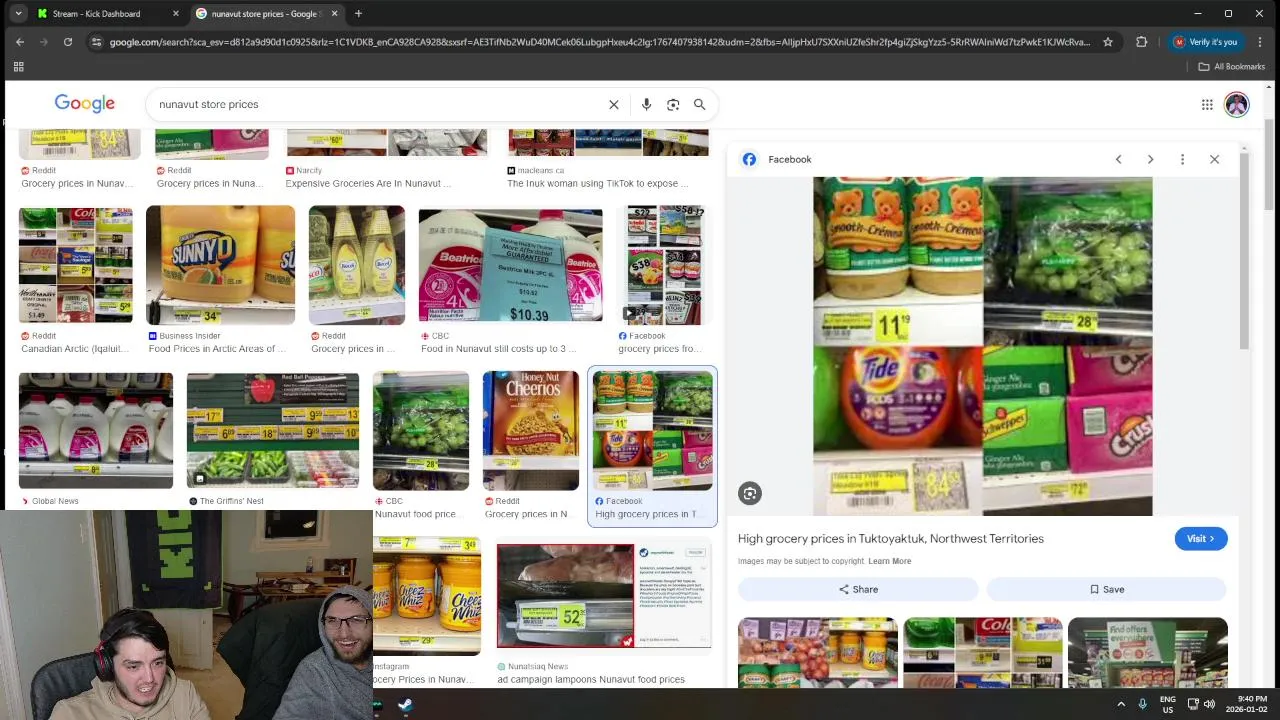Open preview panel more options menu
The image size is (1280, 720).
(1182, 159)
